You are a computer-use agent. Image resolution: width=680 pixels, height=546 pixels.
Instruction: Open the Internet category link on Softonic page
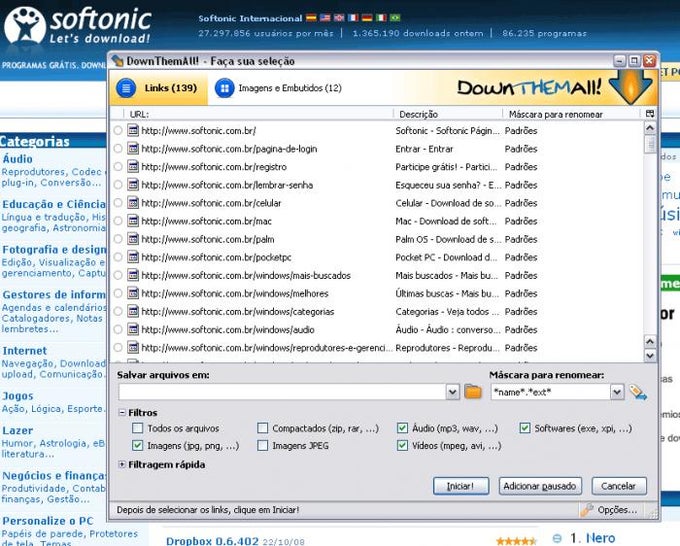(x=25, y=350)
